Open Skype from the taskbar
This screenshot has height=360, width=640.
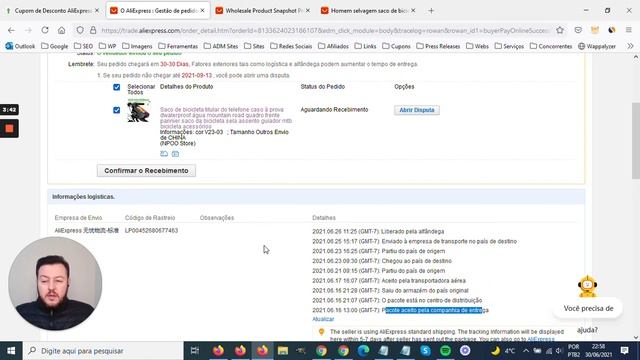point(425,351)
